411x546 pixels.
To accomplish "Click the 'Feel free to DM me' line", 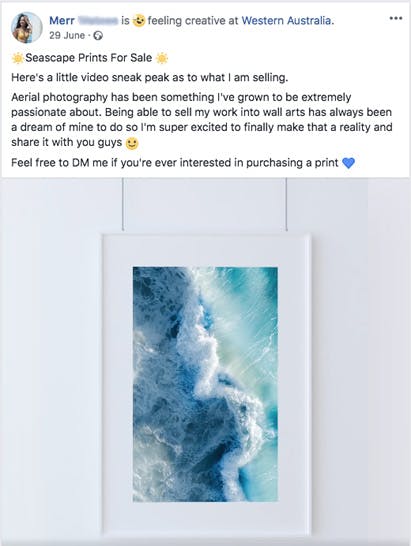I will coord(175,163).
